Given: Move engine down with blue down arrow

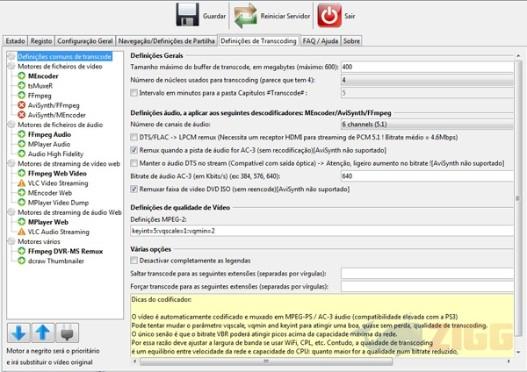Looking at the screenshot, I should 18,333.
